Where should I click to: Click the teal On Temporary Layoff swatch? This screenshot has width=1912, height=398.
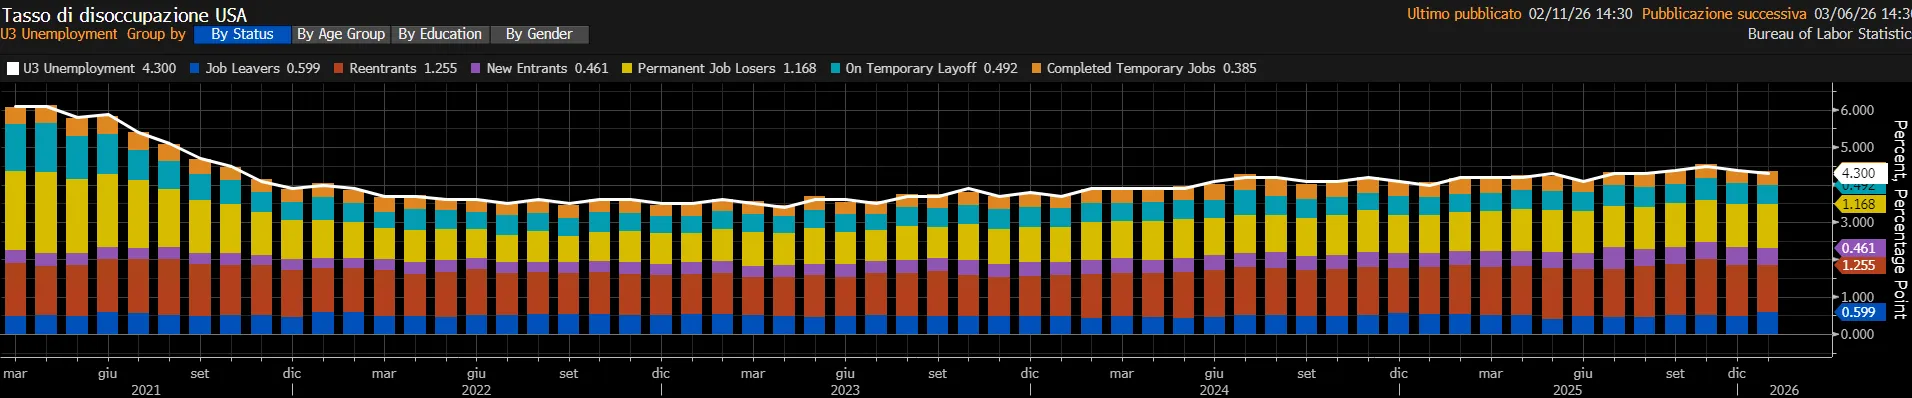point(835,68)
